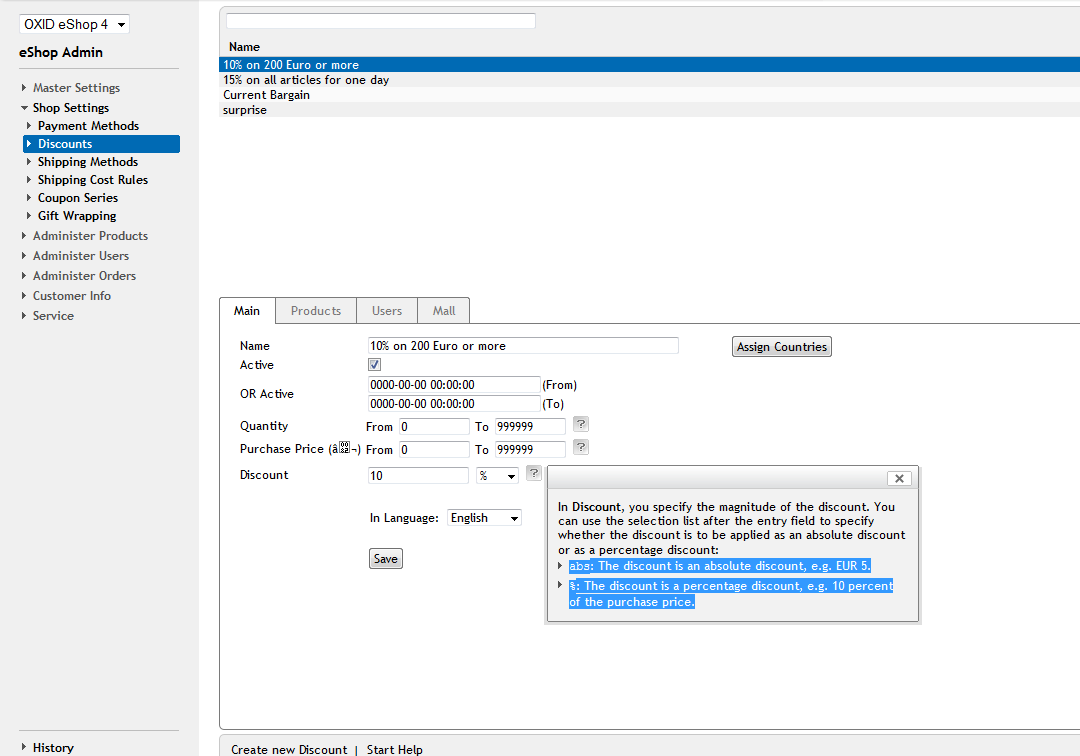
Task: Switch to the Users tab
Action: tap(387, 311)
